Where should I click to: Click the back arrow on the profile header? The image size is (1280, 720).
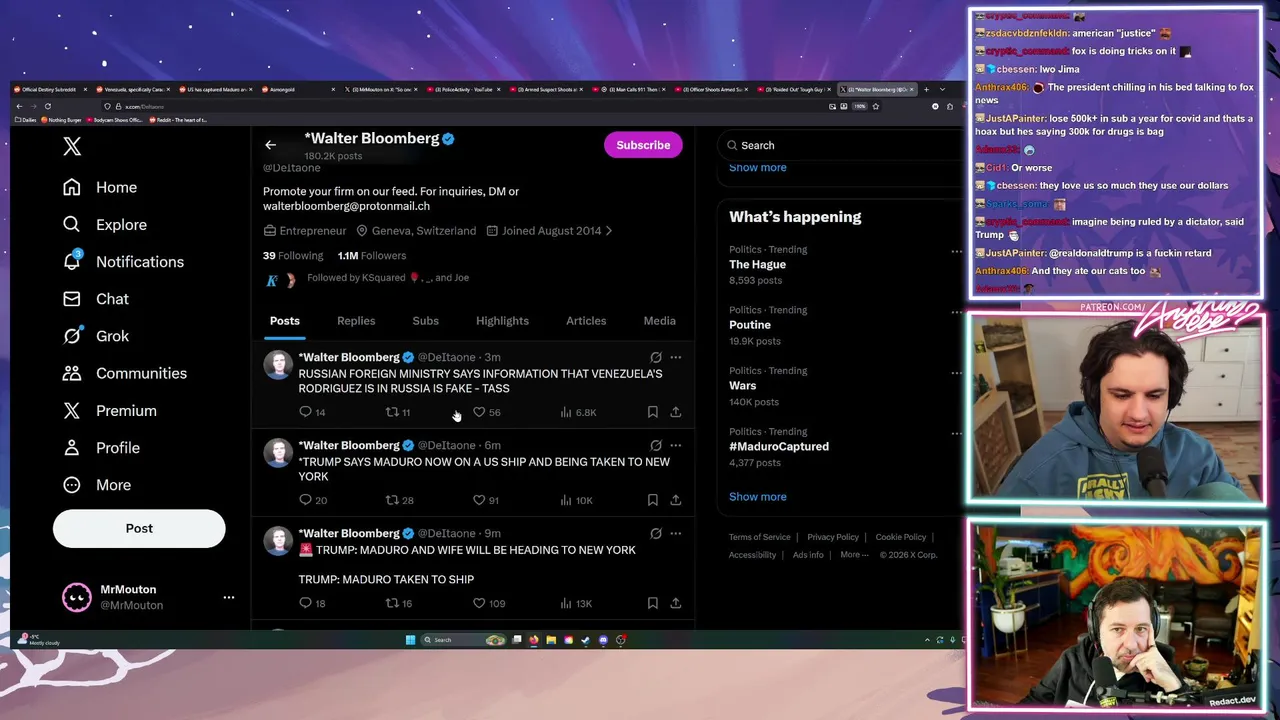click(x=270, y=145)
